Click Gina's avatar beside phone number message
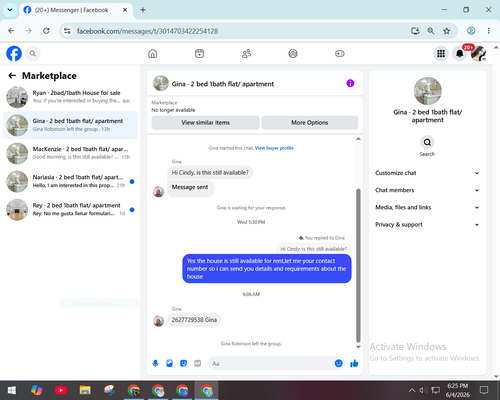Image resolution: width=500 pixels, height=400 pixels. tap(158, 321)
